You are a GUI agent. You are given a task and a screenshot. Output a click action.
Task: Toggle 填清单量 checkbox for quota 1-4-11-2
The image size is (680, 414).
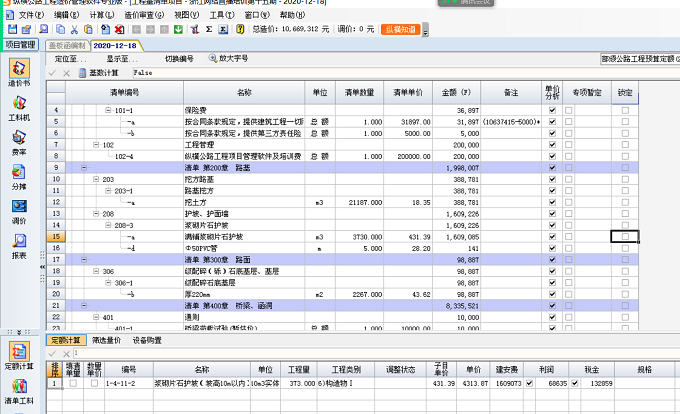click(73, 383)
